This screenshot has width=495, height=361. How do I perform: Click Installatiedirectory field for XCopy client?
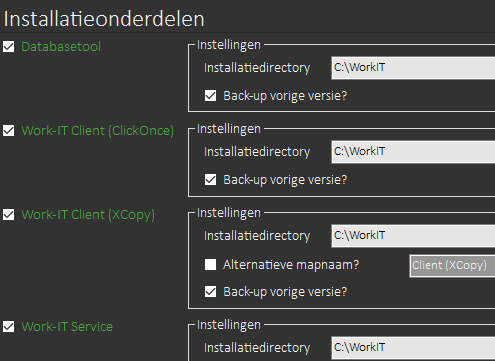[413, 236]
